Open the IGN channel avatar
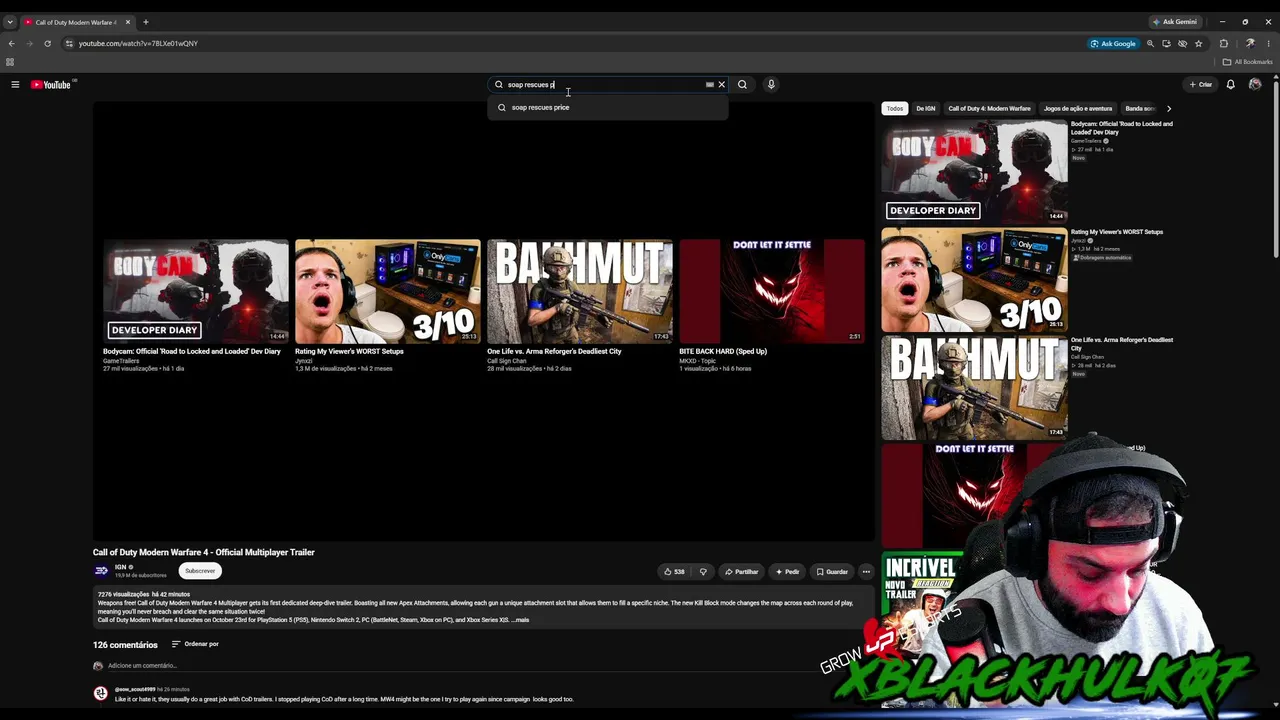The width and height of the screenshot is (1280, 720). coord(101,571)
